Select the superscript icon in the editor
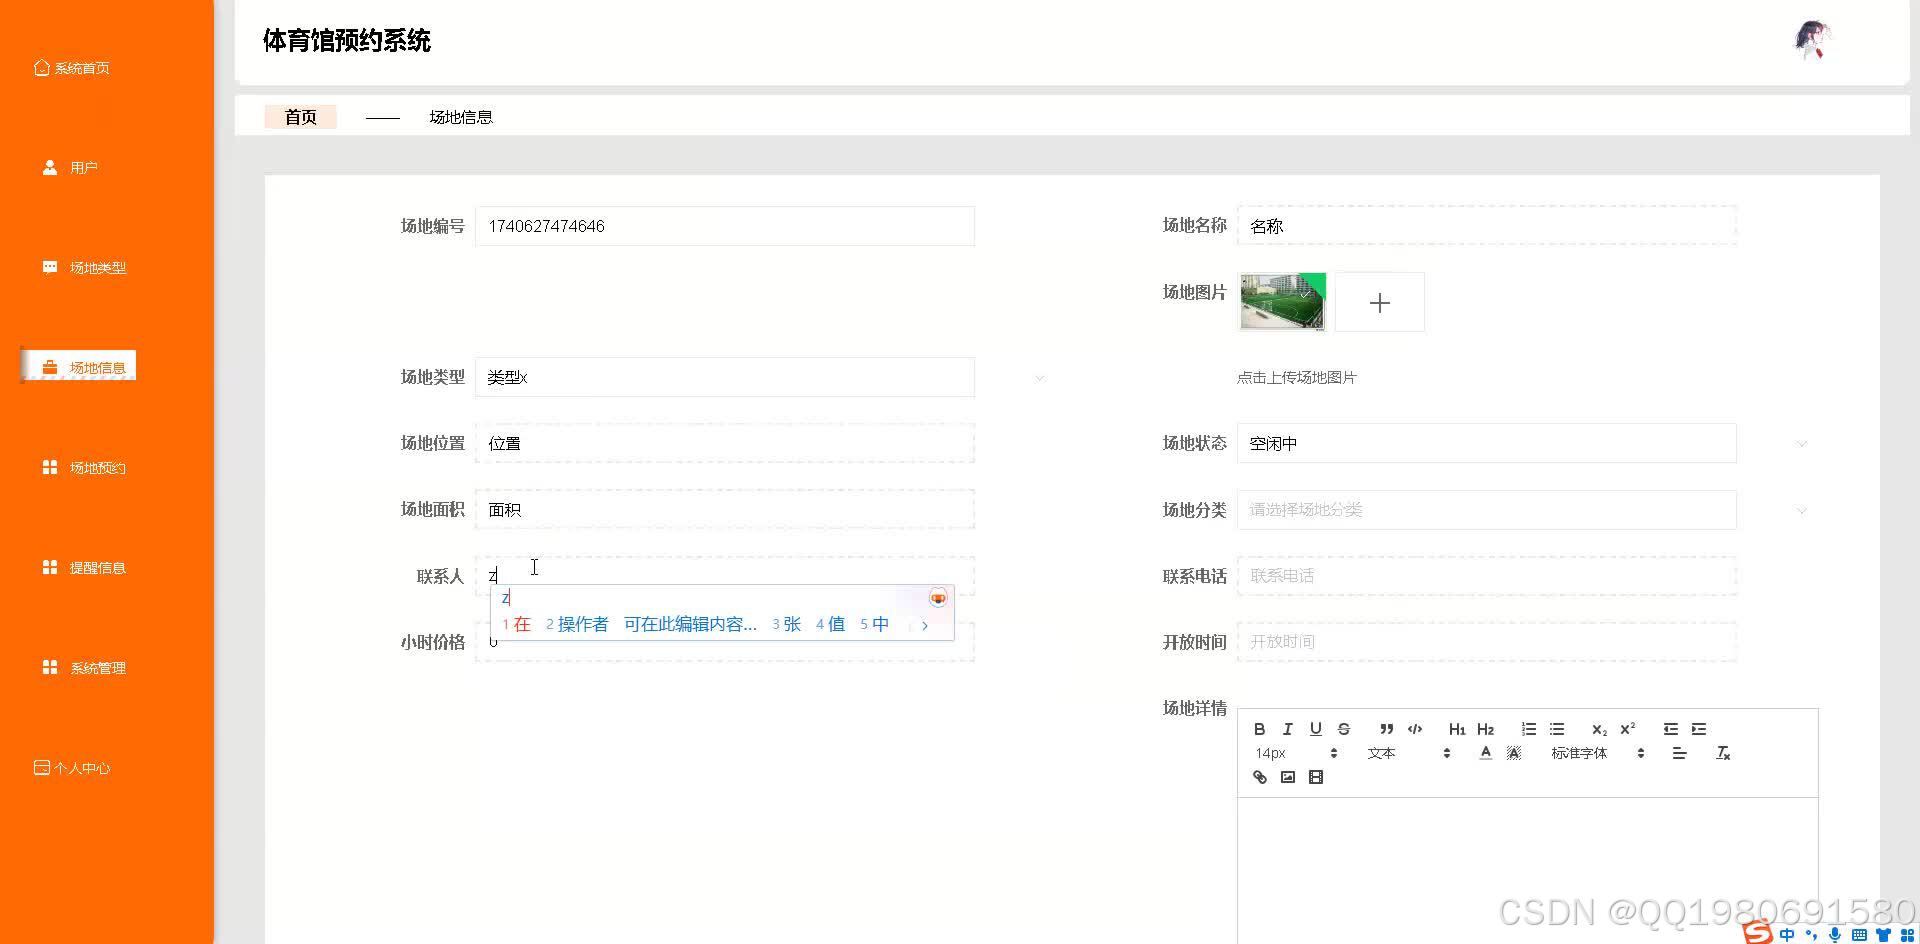This screenshot has width=1920, height=944. (1628, 728)
